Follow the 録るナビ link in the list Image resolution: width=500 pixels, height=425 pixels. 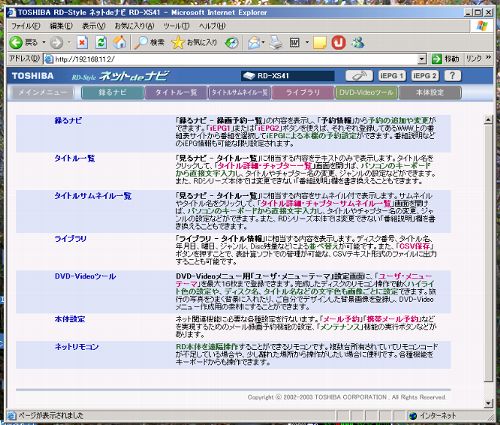point(68,121)
